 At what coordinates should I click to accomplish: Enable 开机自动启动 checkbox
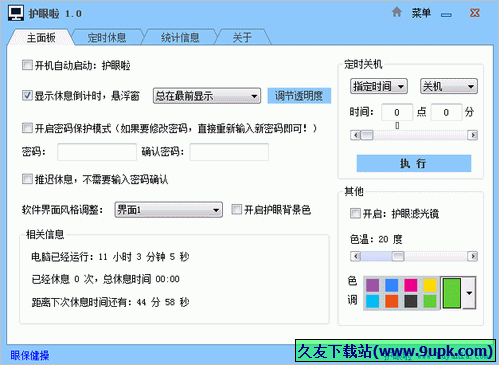pos(27,65)
